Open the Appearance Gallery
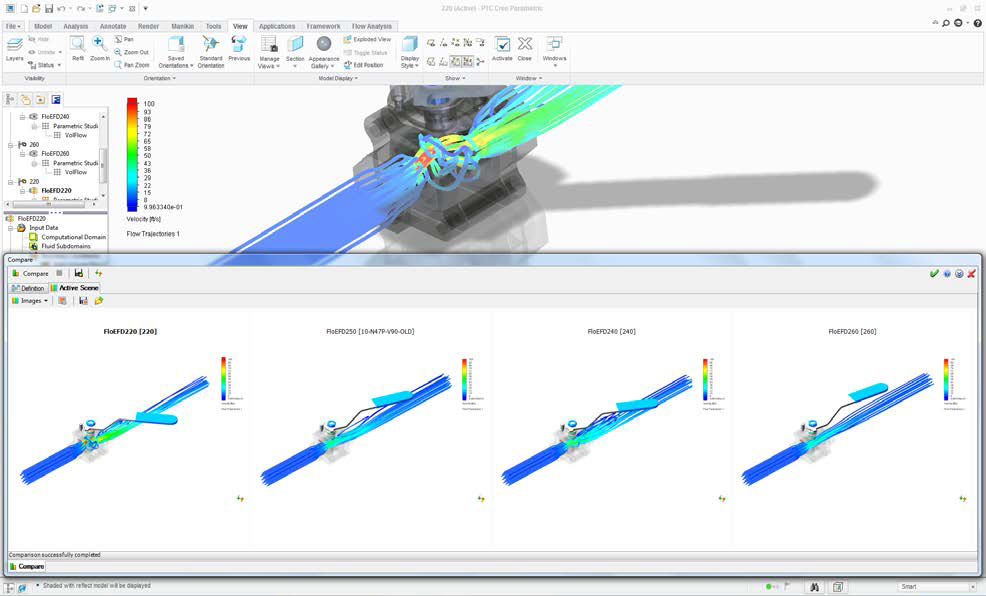 click(x=324, y=50)
